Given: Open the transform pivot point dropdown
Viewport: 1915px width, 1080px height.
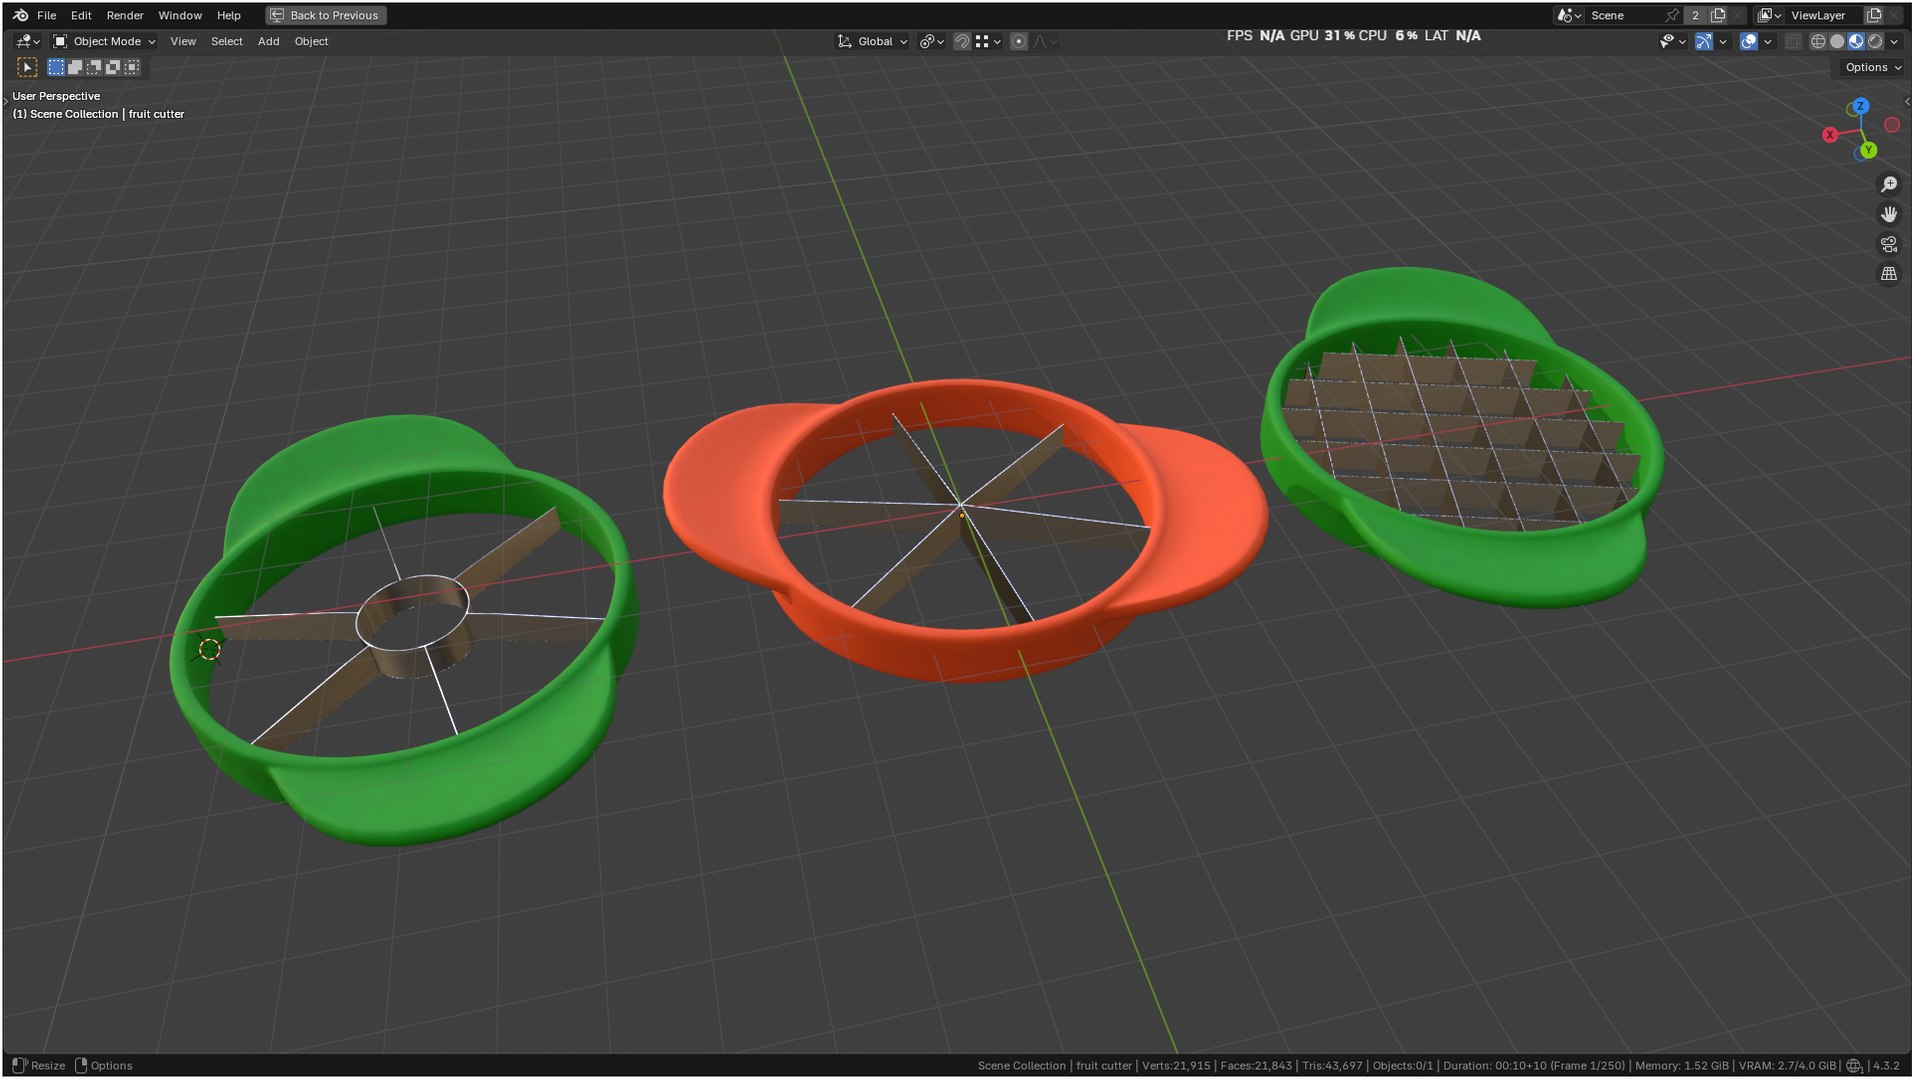Looking at the screenshot, I should pos(932,41).
